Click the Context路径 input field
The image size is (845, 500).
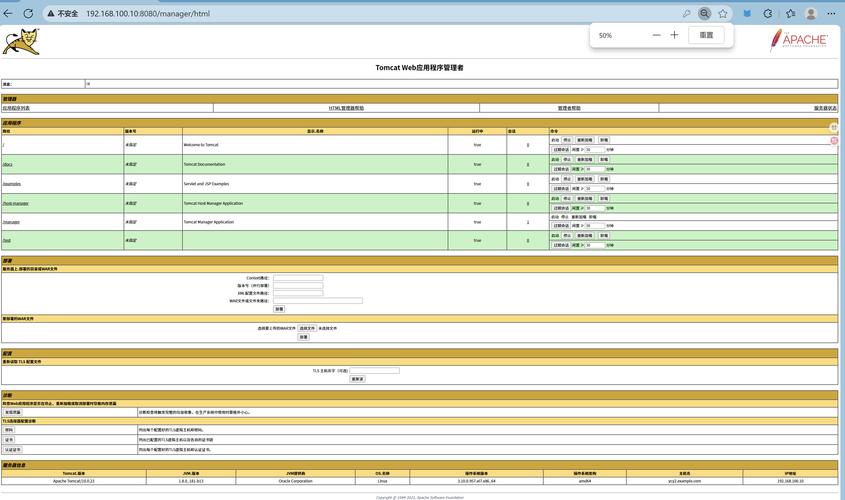298,278
